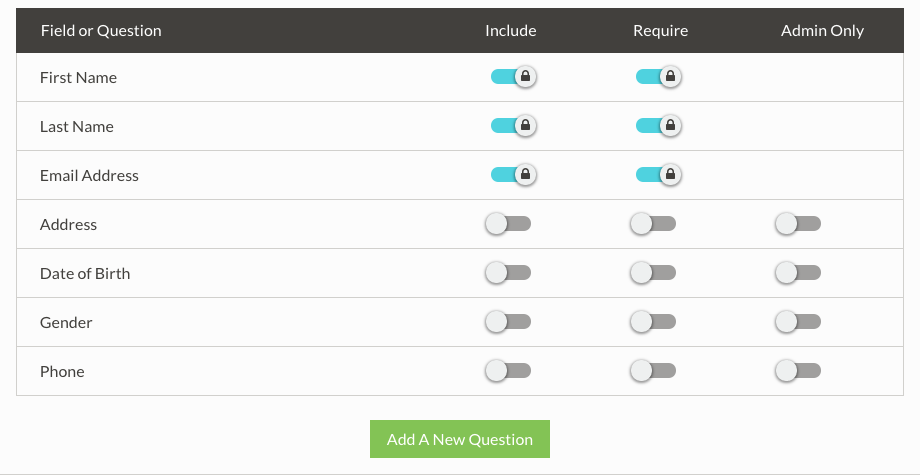Screen dimensions: 920x475
Task: Toggle Require for the Phone field
Action: click(653, 371)
